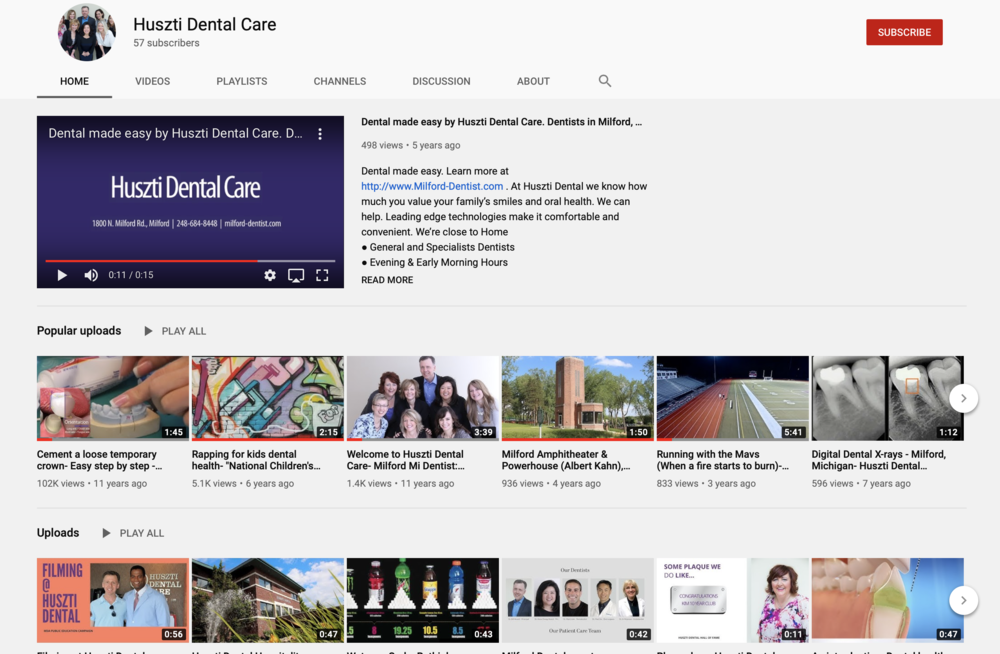Open Cement a loose temporary crown thumbnail
The height and width of the screenshot is (654, 1000).
coord(113,398)
